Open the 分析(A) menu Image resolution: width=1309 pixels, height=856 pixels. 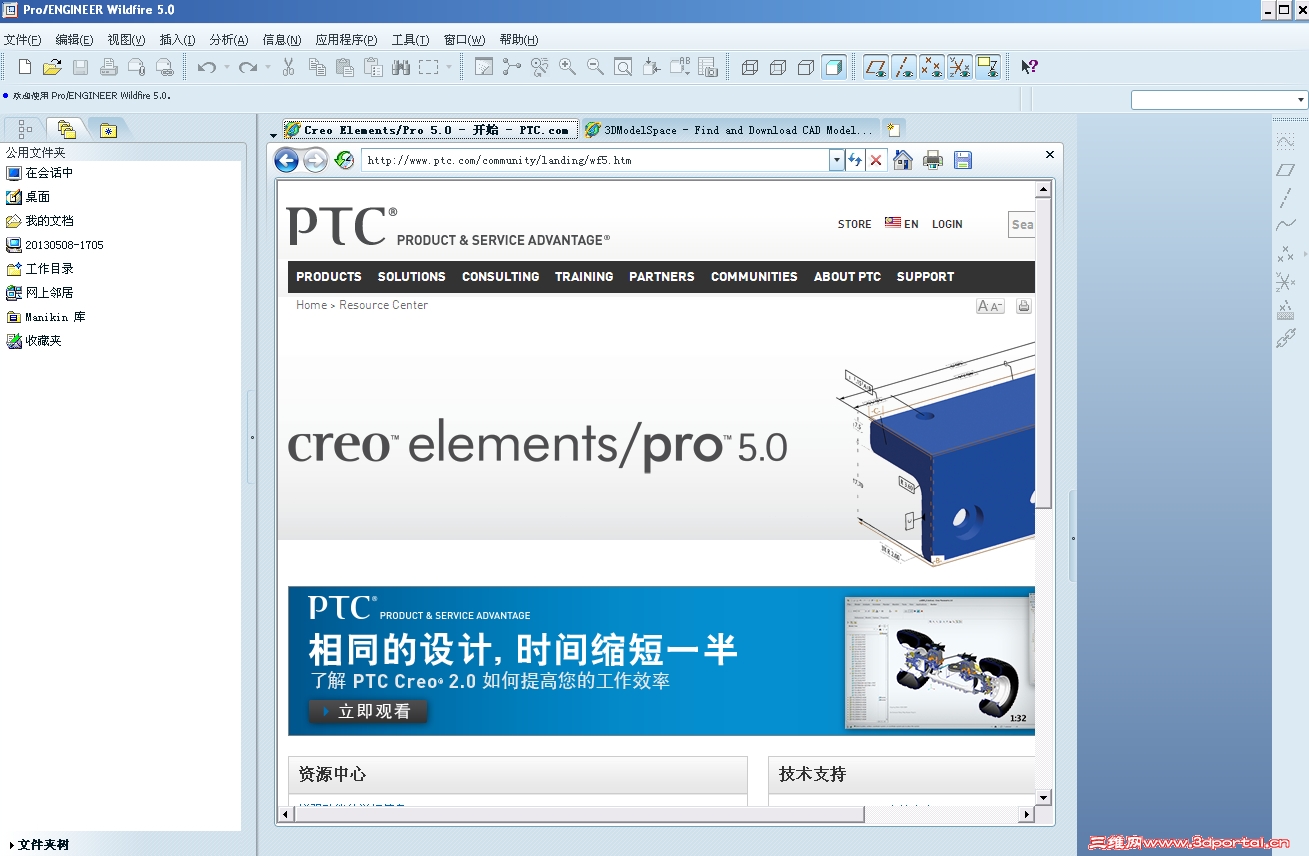pyautogui.click(x=229, y=40)
